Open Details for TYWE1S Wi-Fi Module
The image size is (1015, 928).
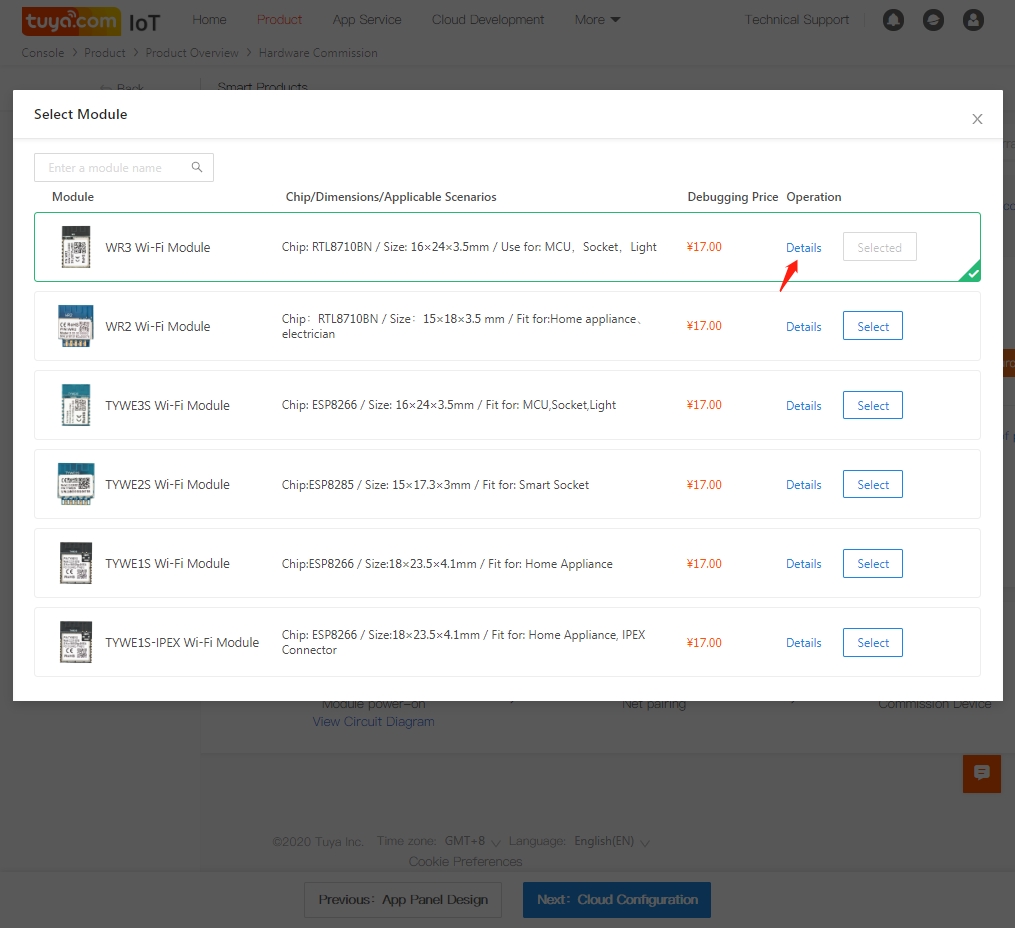(803, 564)
